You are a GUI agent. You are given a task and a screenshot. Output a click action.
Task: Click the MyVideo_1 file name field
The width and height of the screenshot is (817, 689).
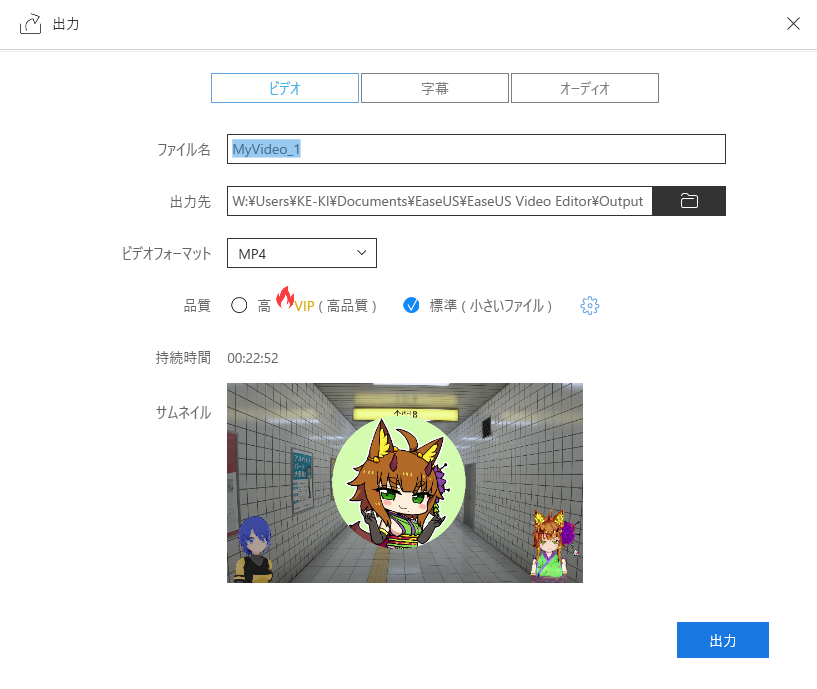(x=475, y=149)
